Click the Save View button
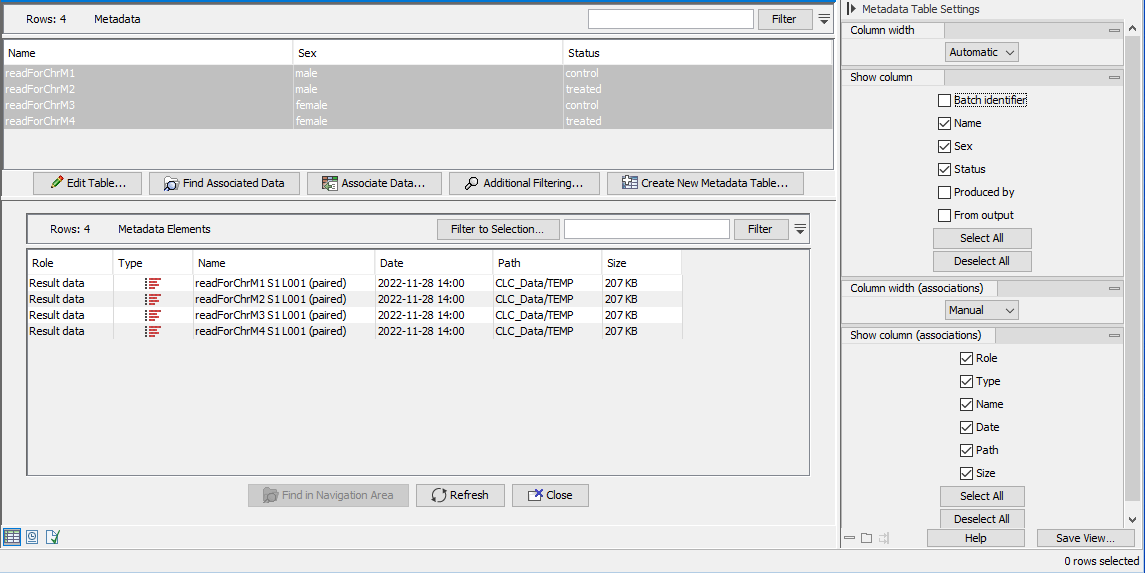1145x573 pixels. coord(1085,538)
